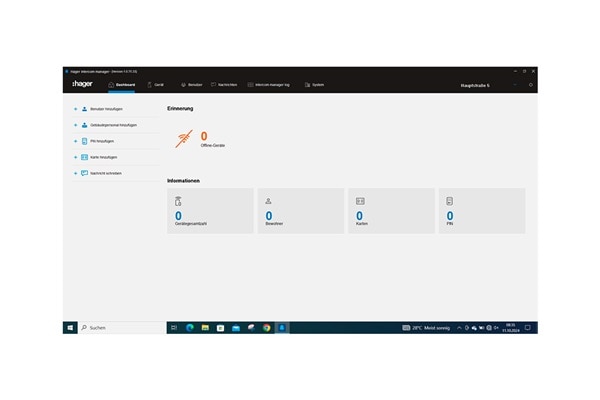
Task: Expand the plus next to Nachricht schreiben
Action: [74, 173]
